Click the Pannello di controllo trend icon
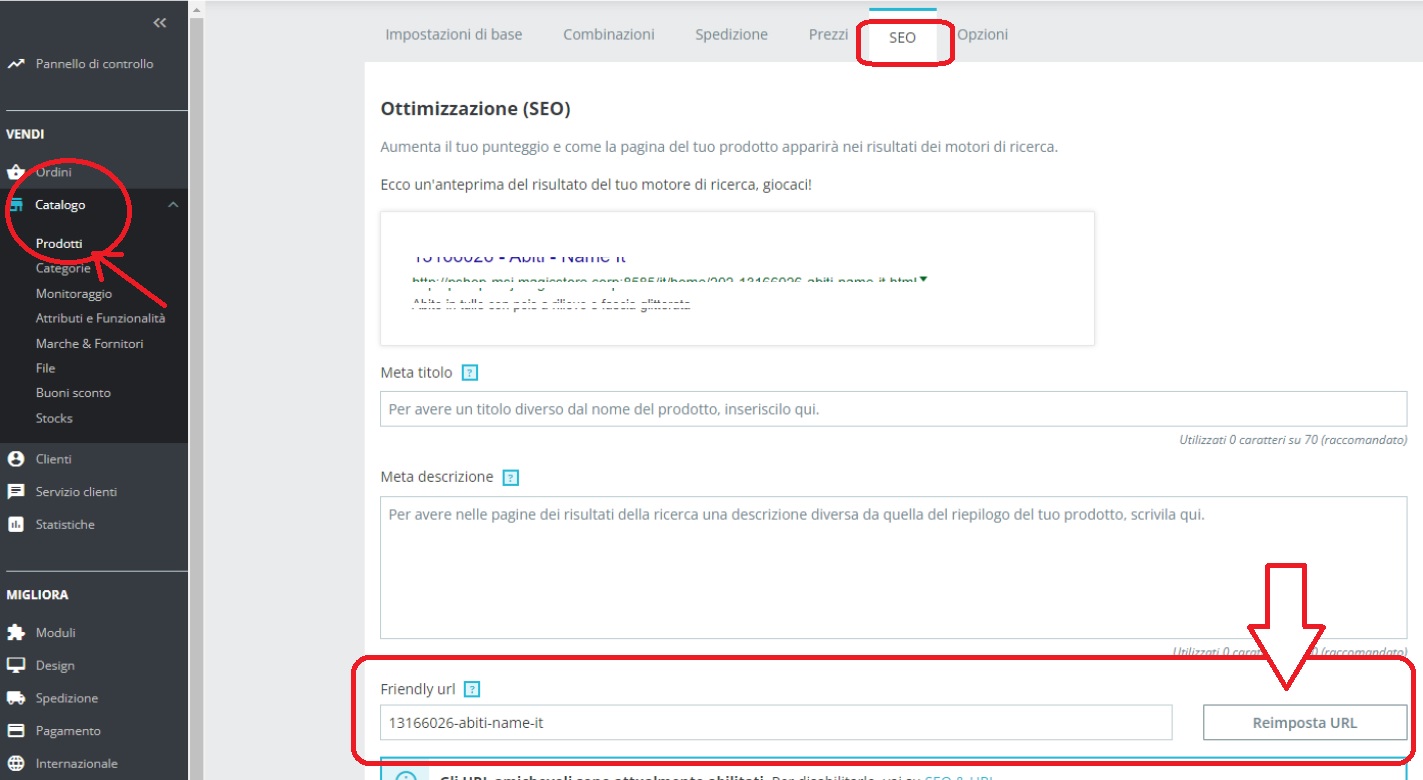The width and height of the screenshot is (1423, 780). tap(15, 64)
